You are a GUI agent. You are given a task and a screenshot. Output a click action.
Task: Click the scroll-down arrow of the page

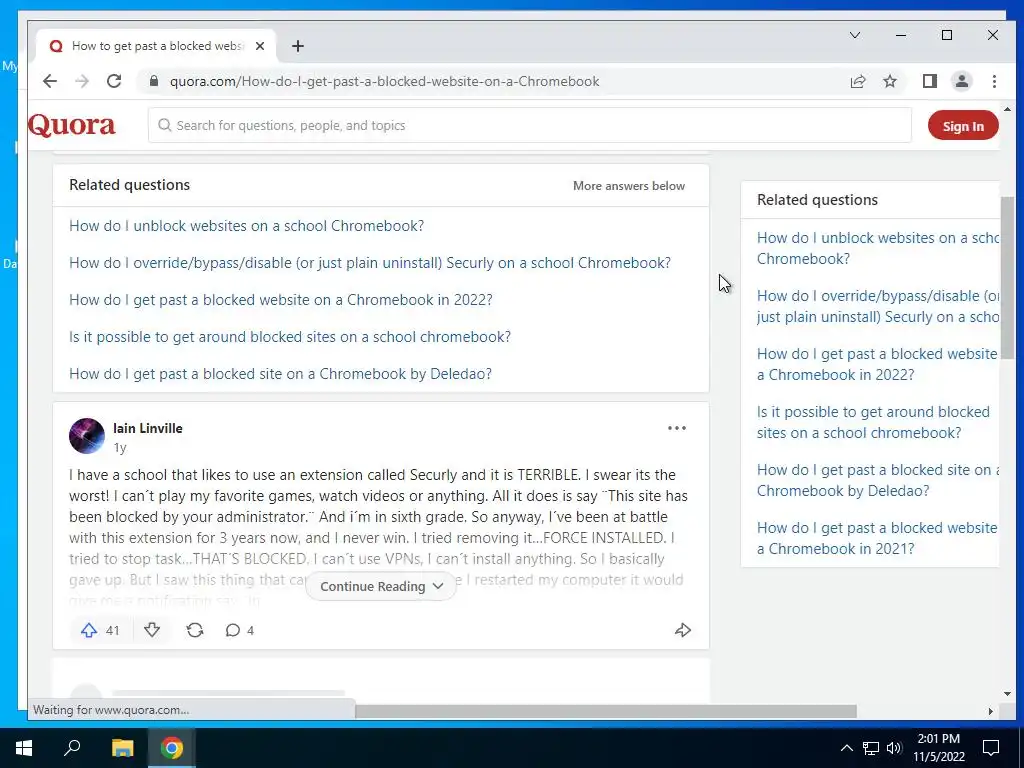(x=1007, y=694)
